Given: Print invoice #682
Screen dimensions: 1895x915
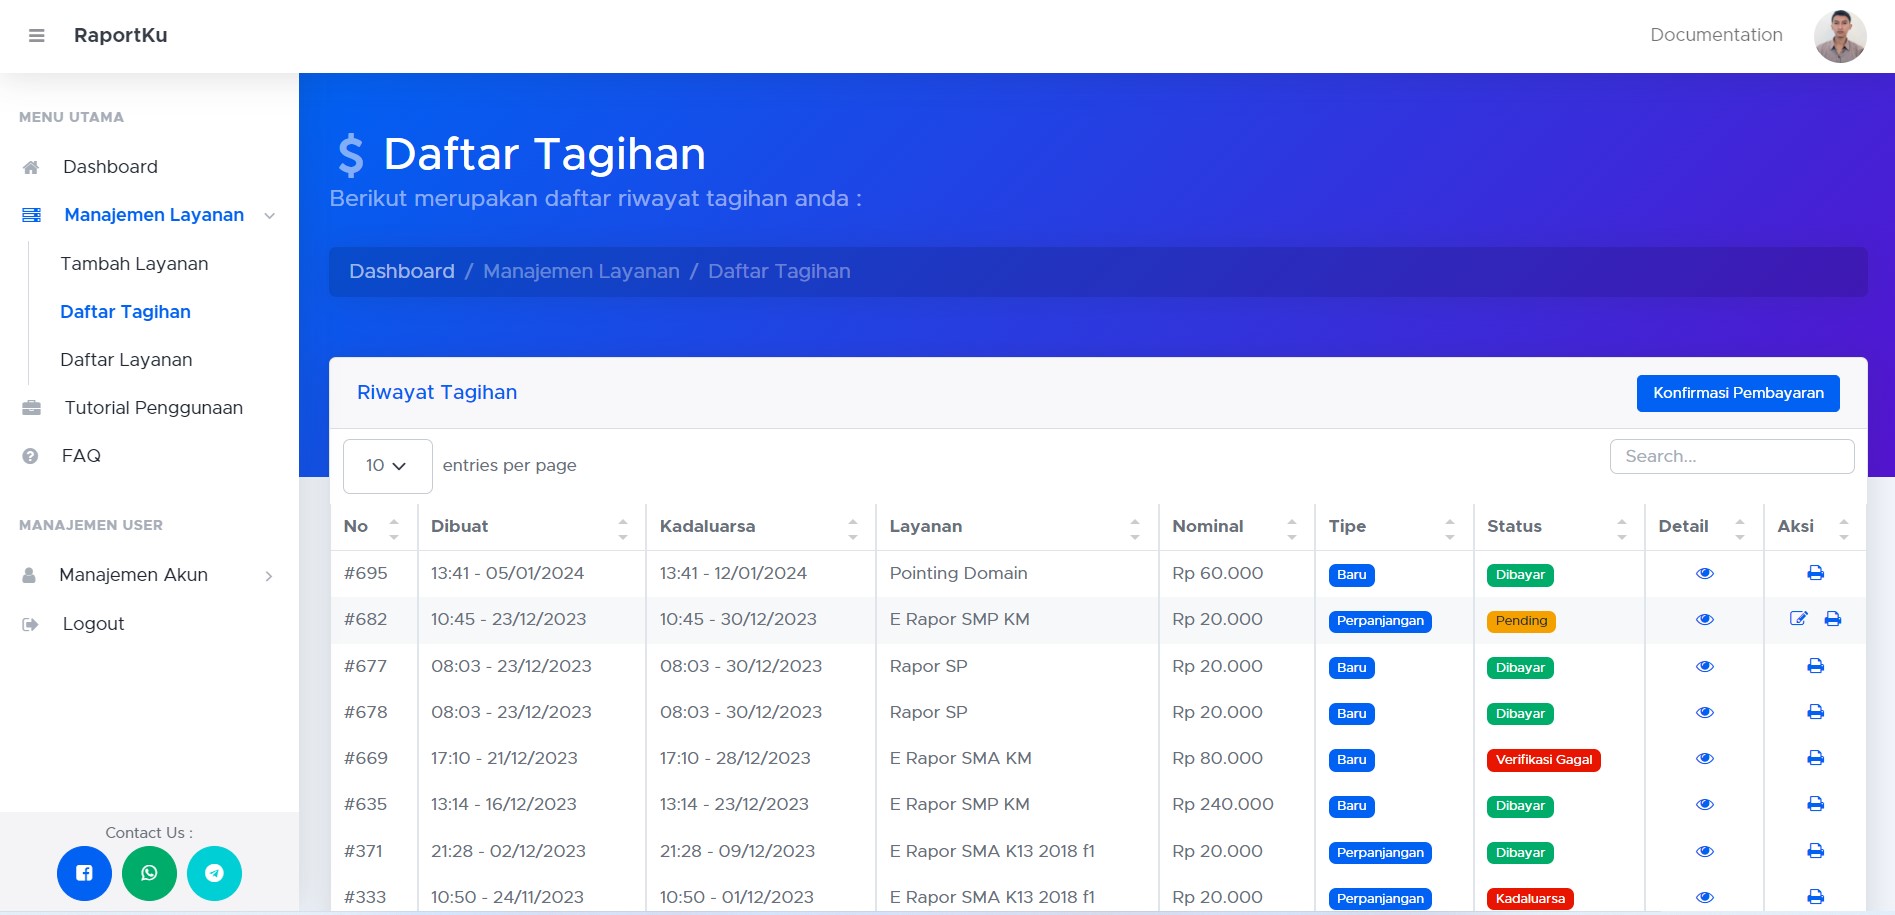Looking at the screenshot, I should (1833, 619).
